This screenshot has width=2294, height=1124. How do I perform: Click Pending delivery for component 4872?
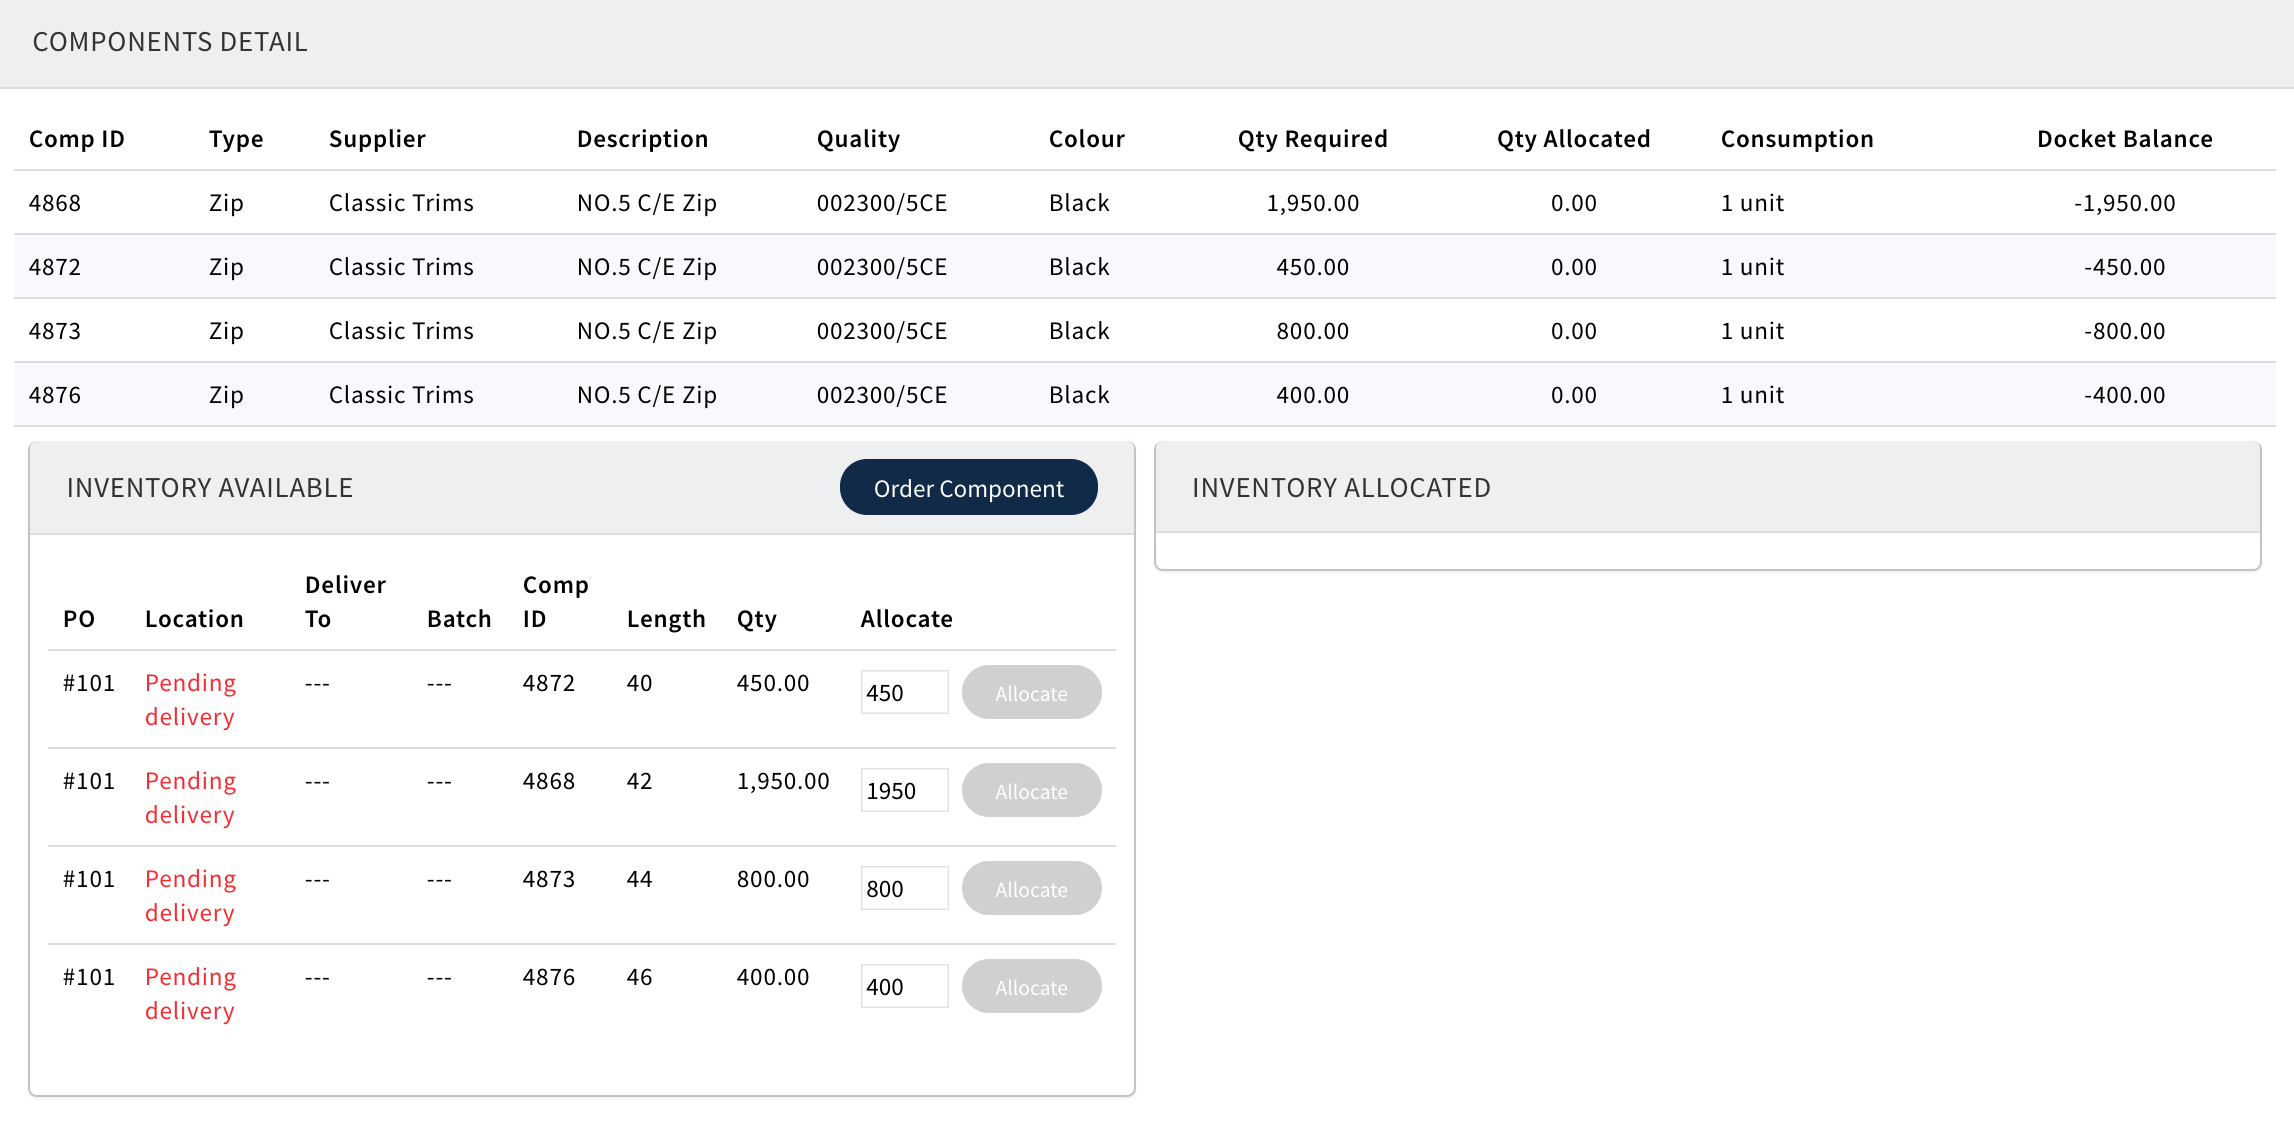[x=190, y=700]
